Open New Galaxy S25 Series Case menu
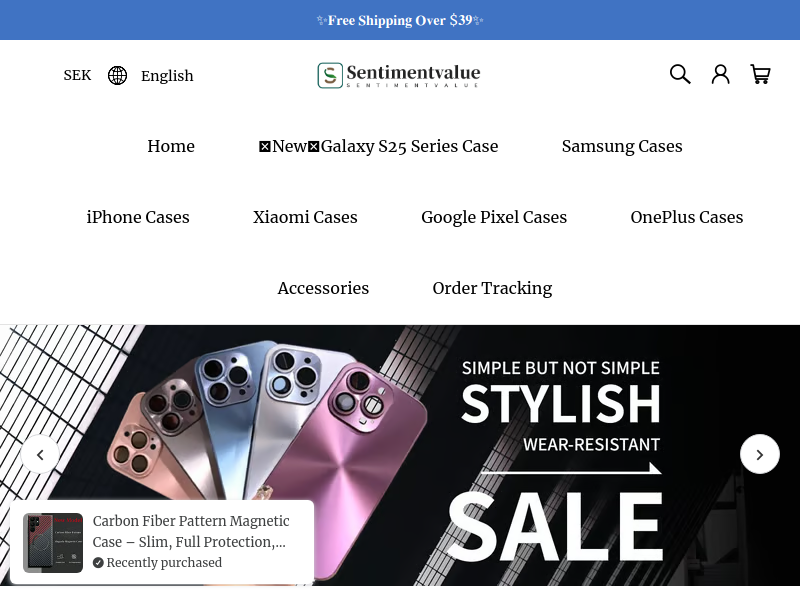 [379, 146]
